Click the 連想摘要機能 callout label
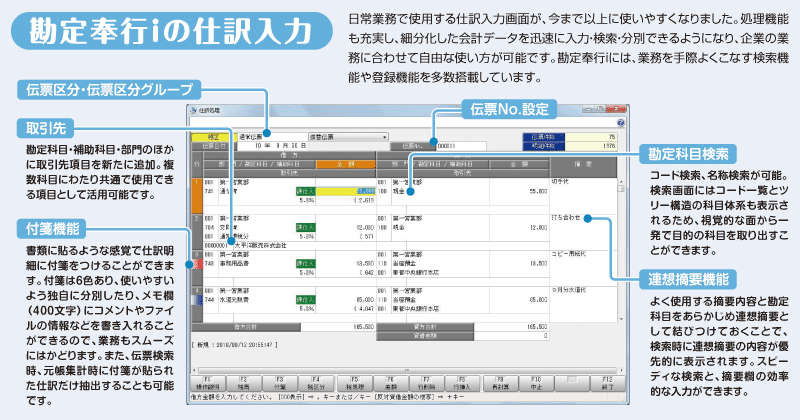The height and width of the screenshot is (420, 800). pos(688,279)
